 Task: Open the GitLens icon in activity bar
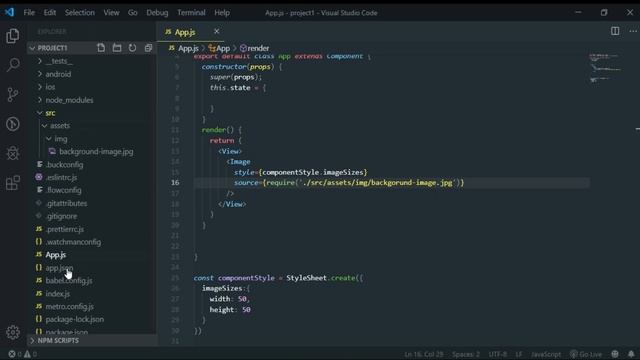click(13, 124)
